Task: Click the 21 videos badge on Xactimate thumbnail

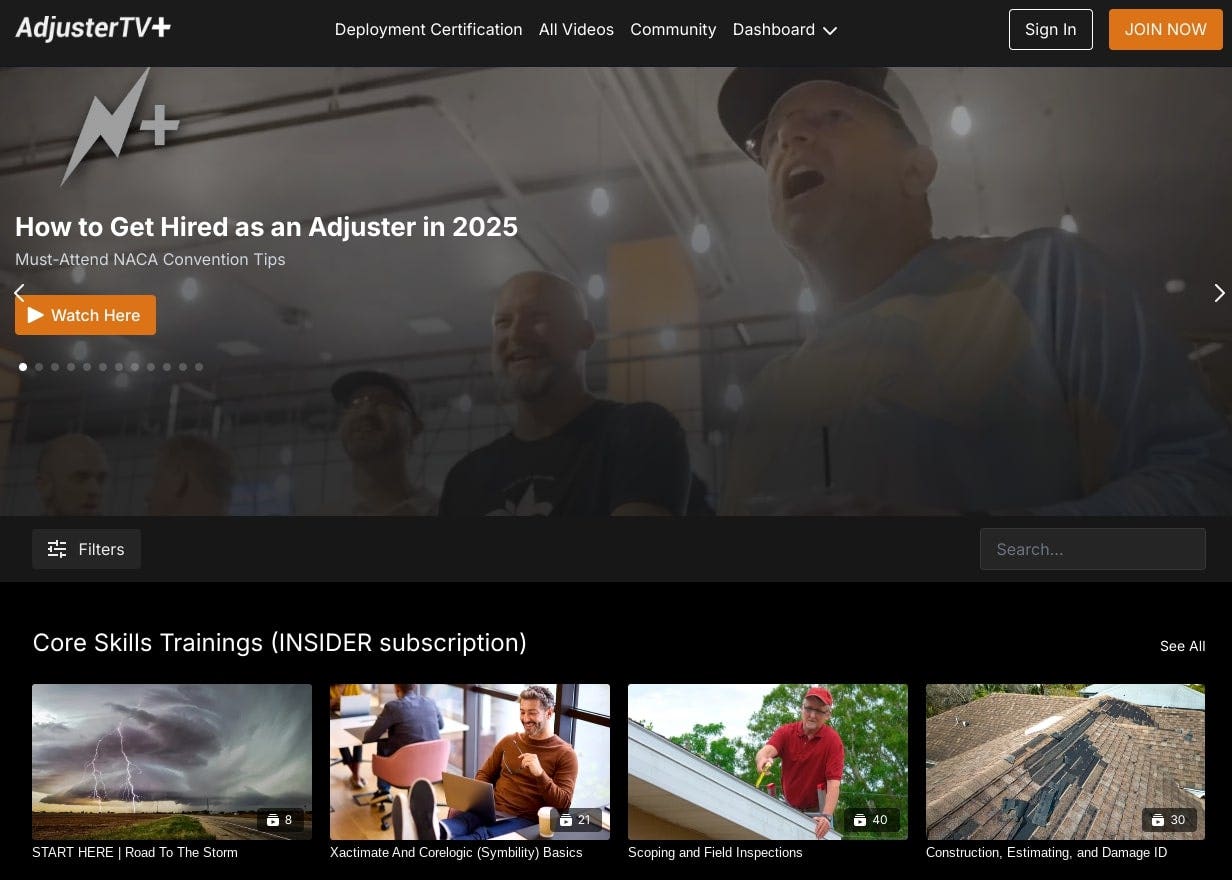Action: [576, 820]
